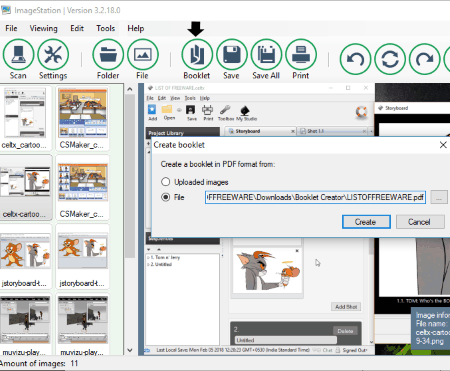This screenshot has height=371, width=450.
Task: Click the Delete button on sequence 2
Action: pyautogui.click(x=345, y=331)
